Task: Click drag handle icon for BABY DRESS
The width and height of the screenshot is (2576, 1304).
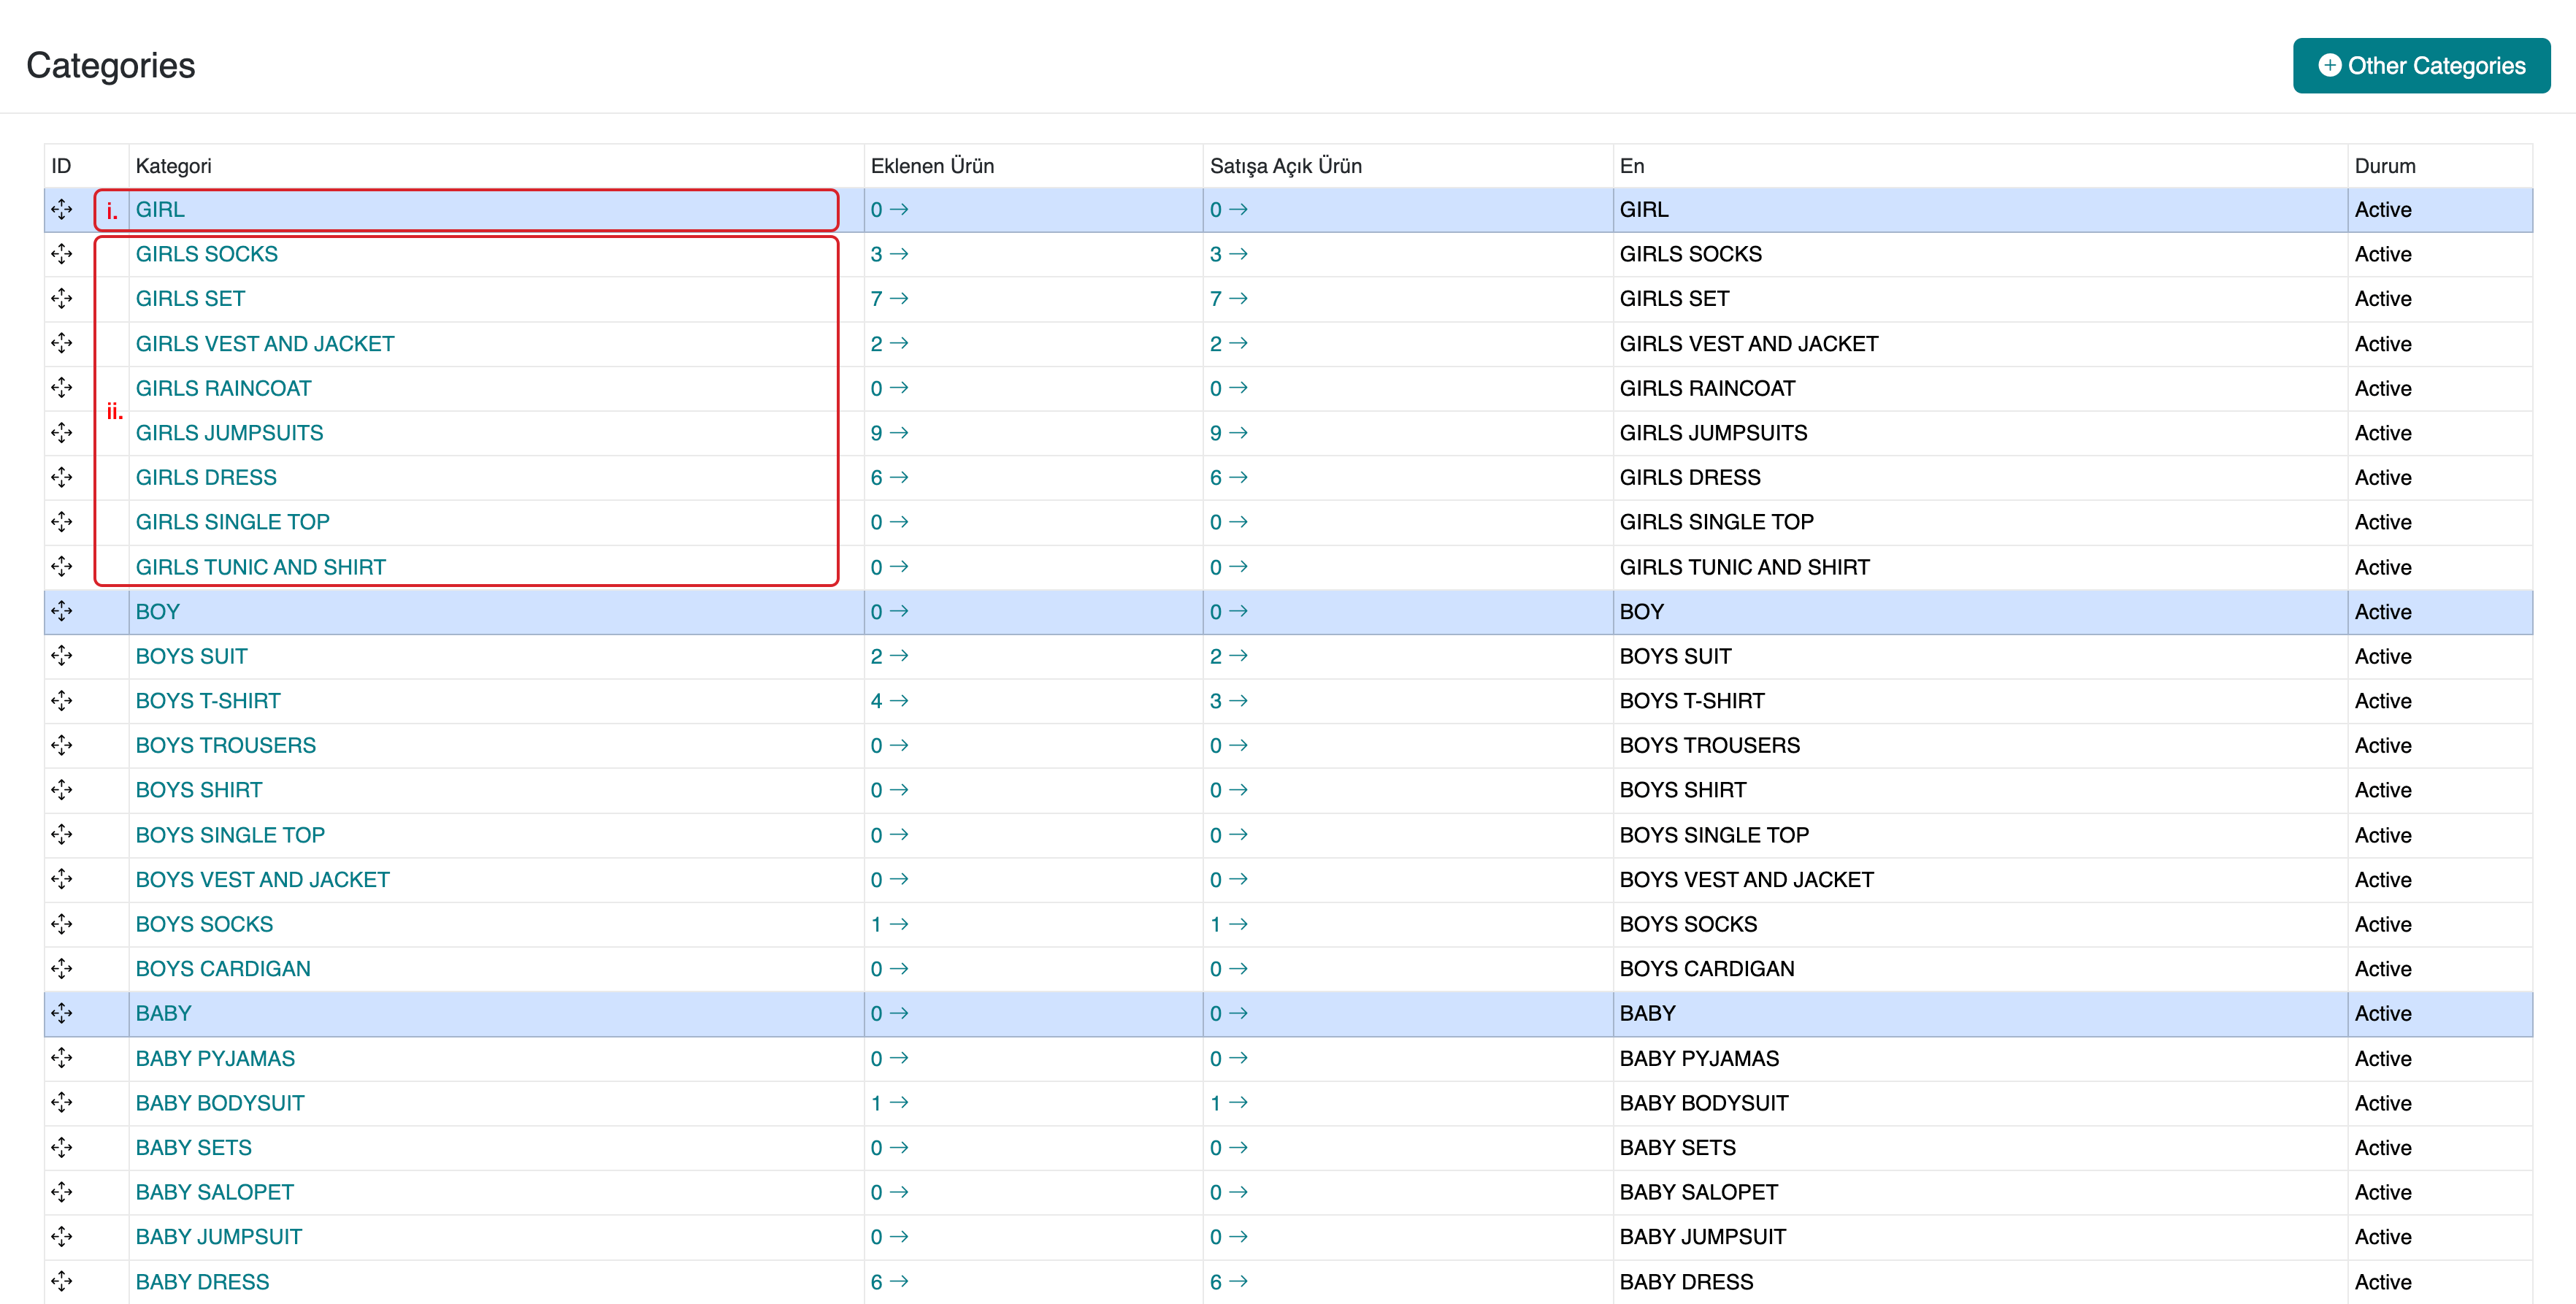Action: (62, 1281)
